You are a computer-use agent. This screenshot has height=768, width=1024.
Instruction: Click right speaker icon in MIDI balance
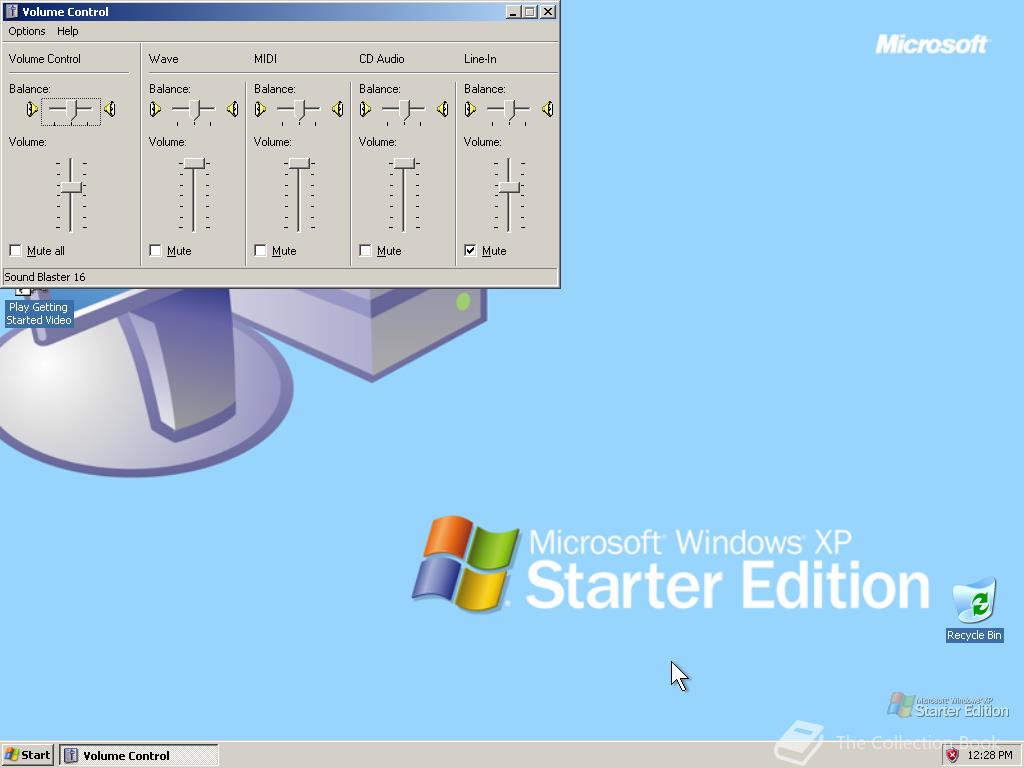[338, 109]
